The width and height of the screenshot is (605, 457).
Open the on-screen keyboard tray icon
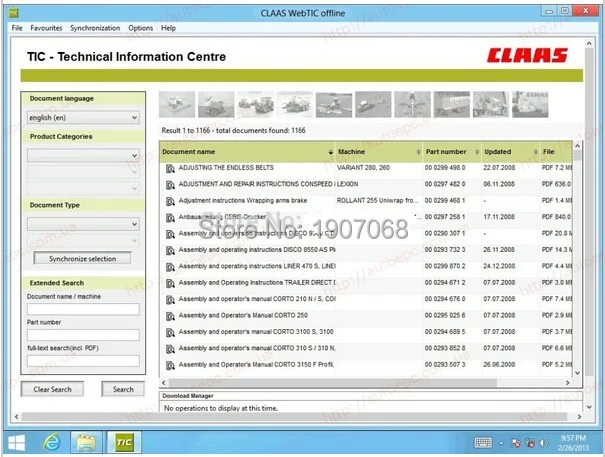click(x=483, y=443)
